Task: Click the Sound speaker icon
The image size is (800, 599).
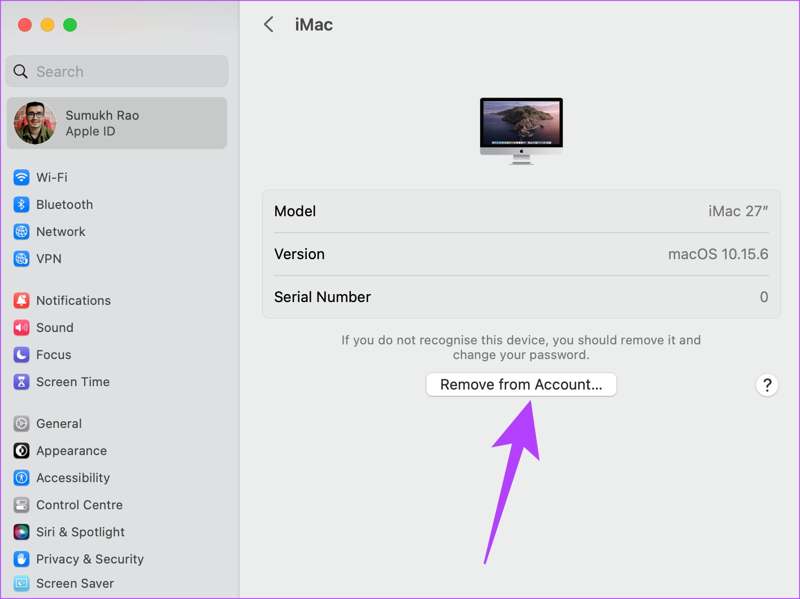Action: pyautogui.click(x=21, y=328)
